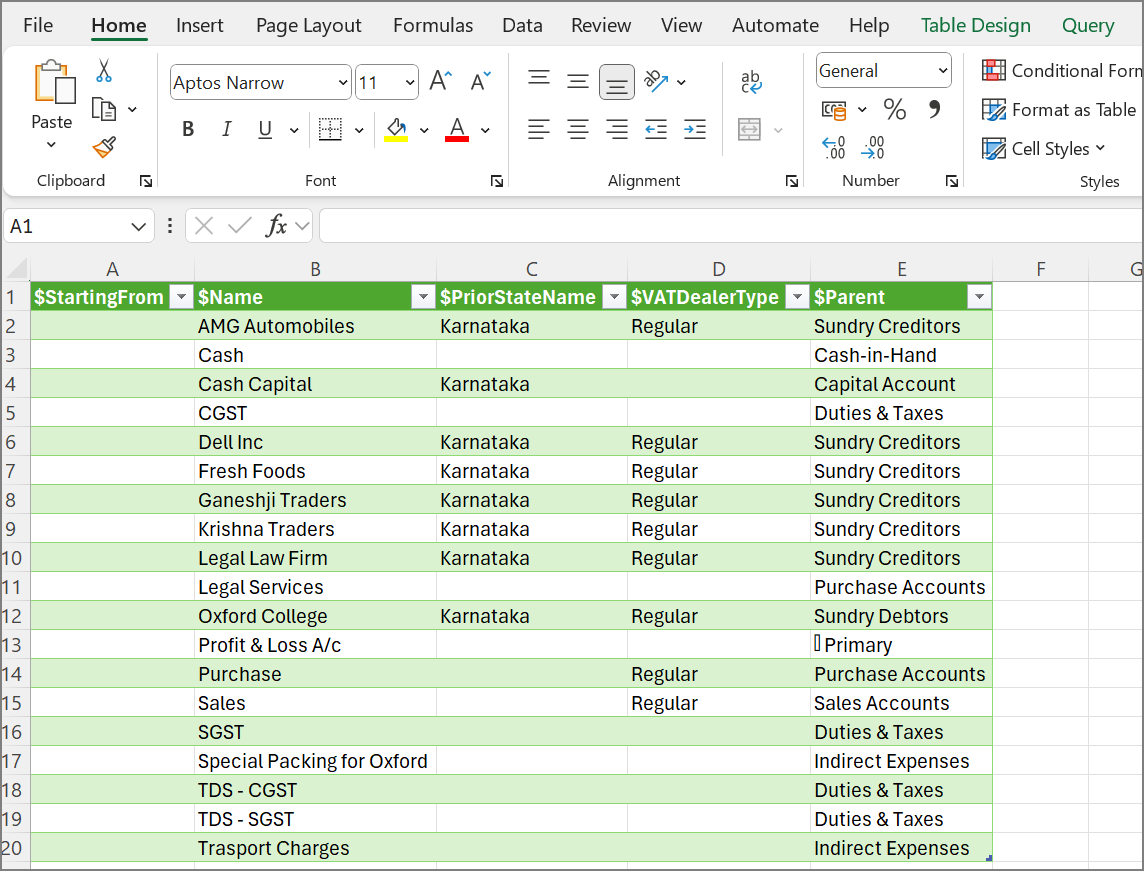Decrease font size with the smaller A icon
The height and width of the screenshot is (871, 1144).
pos(480,80)
